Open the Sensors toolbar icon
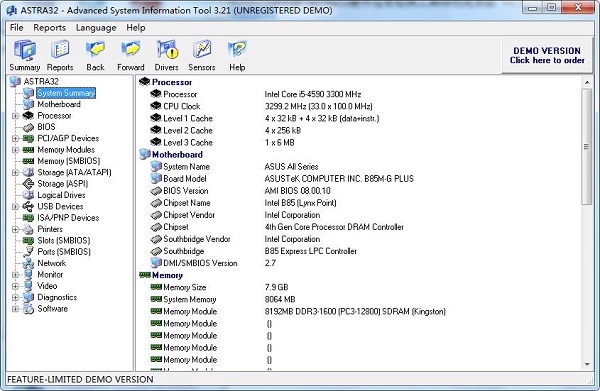 (x=202, y=55)
